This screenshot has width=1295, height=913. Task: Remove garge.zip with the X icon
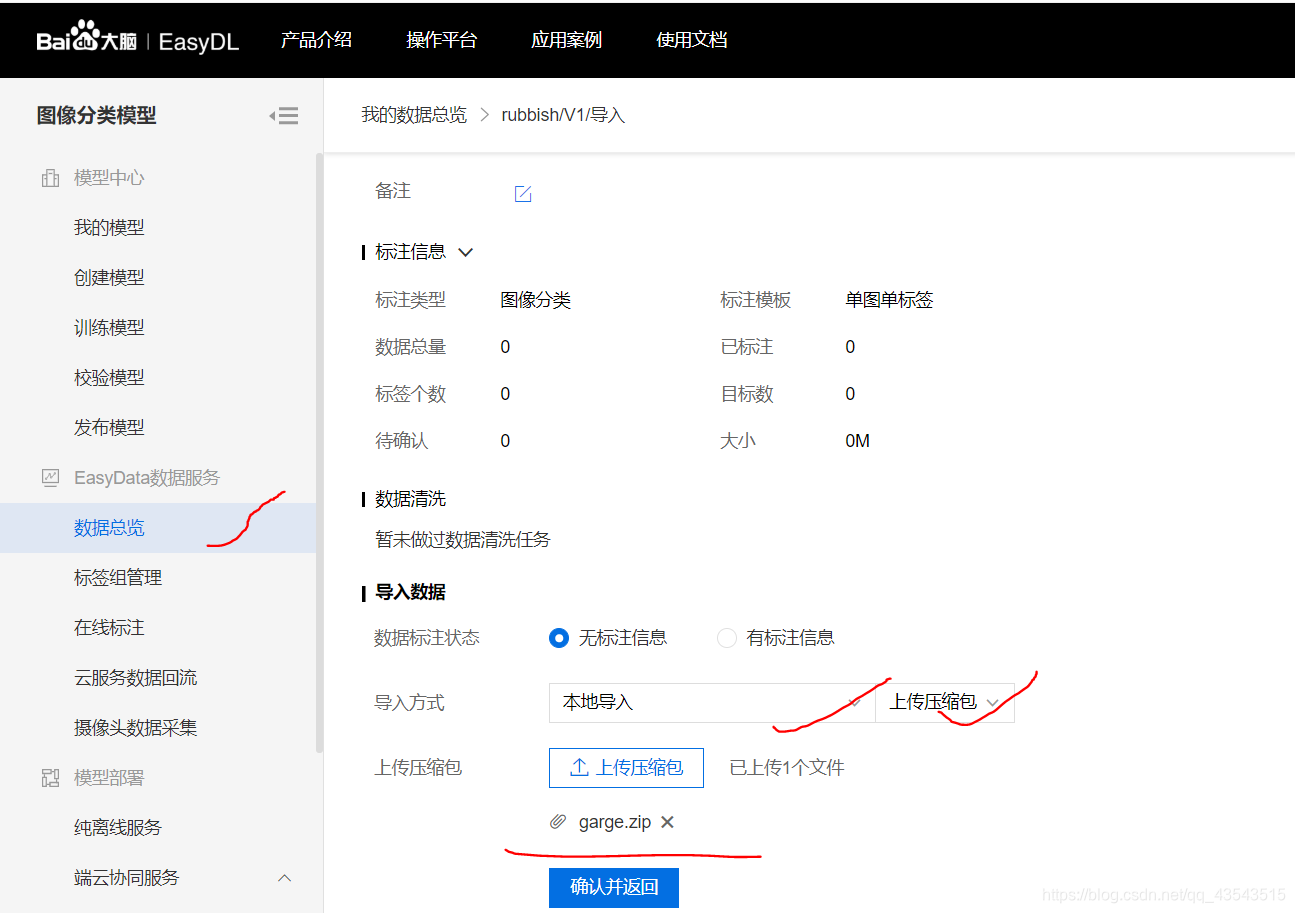click(668, 822)
